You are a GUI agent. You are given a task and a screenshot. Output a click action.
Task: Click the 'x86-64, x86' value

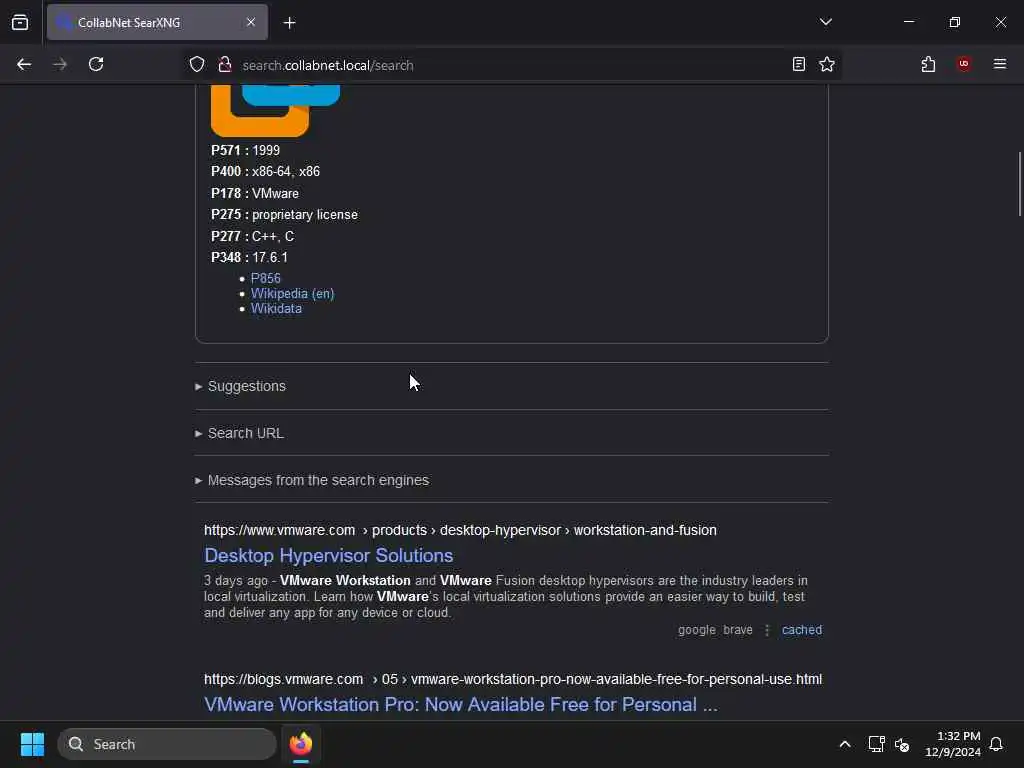click(x=286, y=172)
